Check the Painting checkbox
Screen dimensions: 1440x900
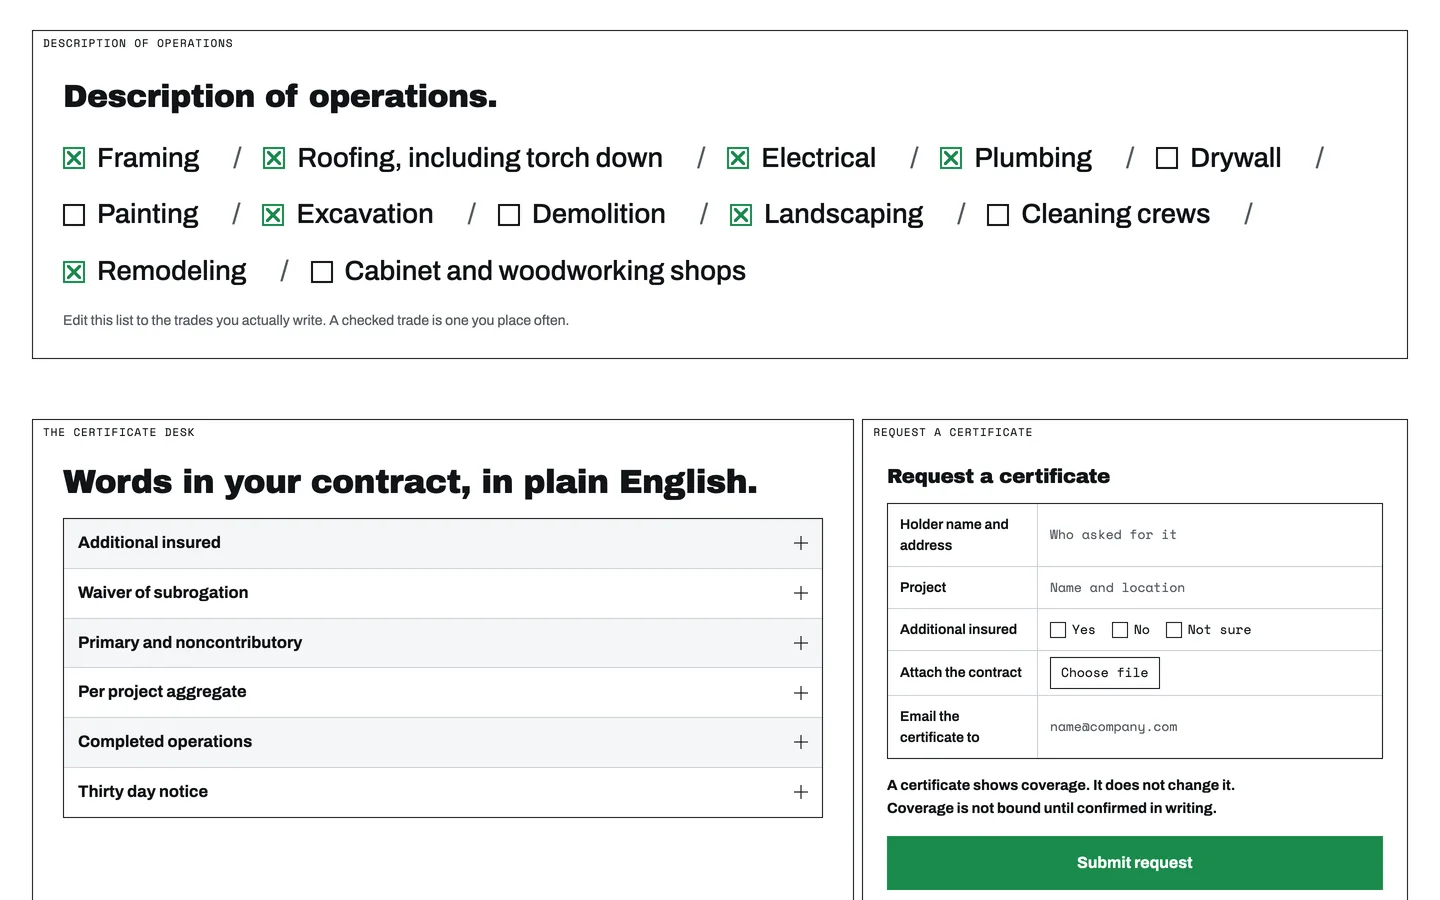click(x=74, y=215)
